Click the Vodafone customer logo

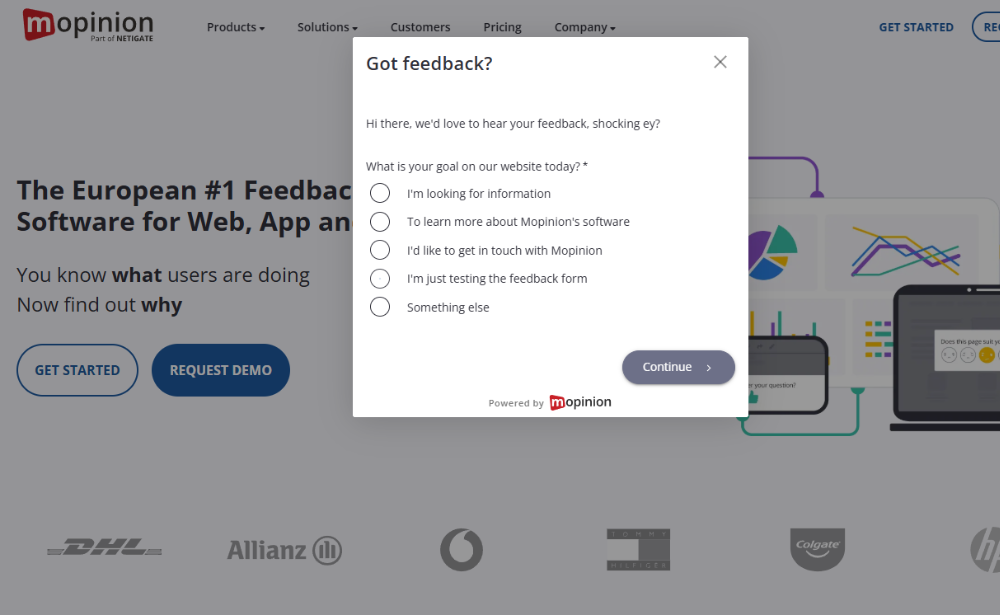(461, 549)
